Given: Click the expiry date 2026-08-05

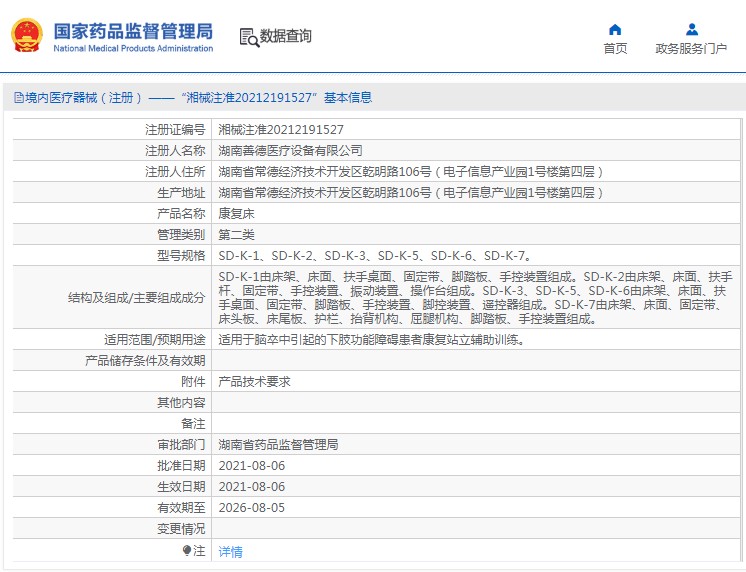Looking at the screenshot, I should 252,507.
